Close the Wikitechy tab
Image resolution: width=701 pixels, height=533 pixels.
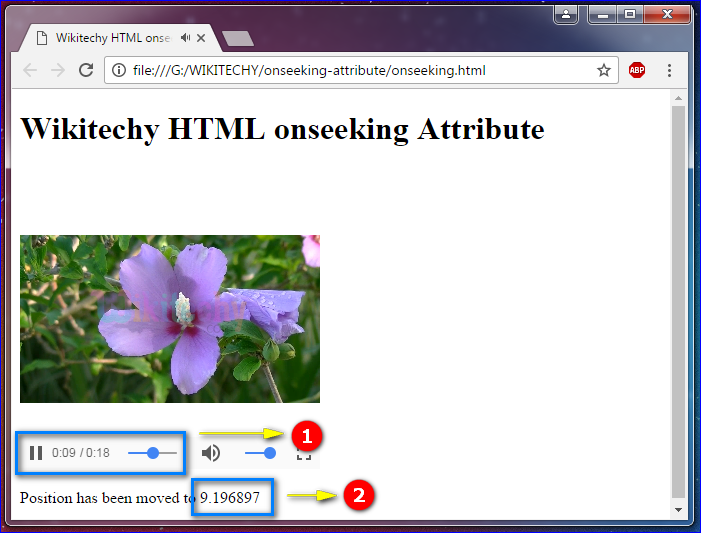(201, 38)
